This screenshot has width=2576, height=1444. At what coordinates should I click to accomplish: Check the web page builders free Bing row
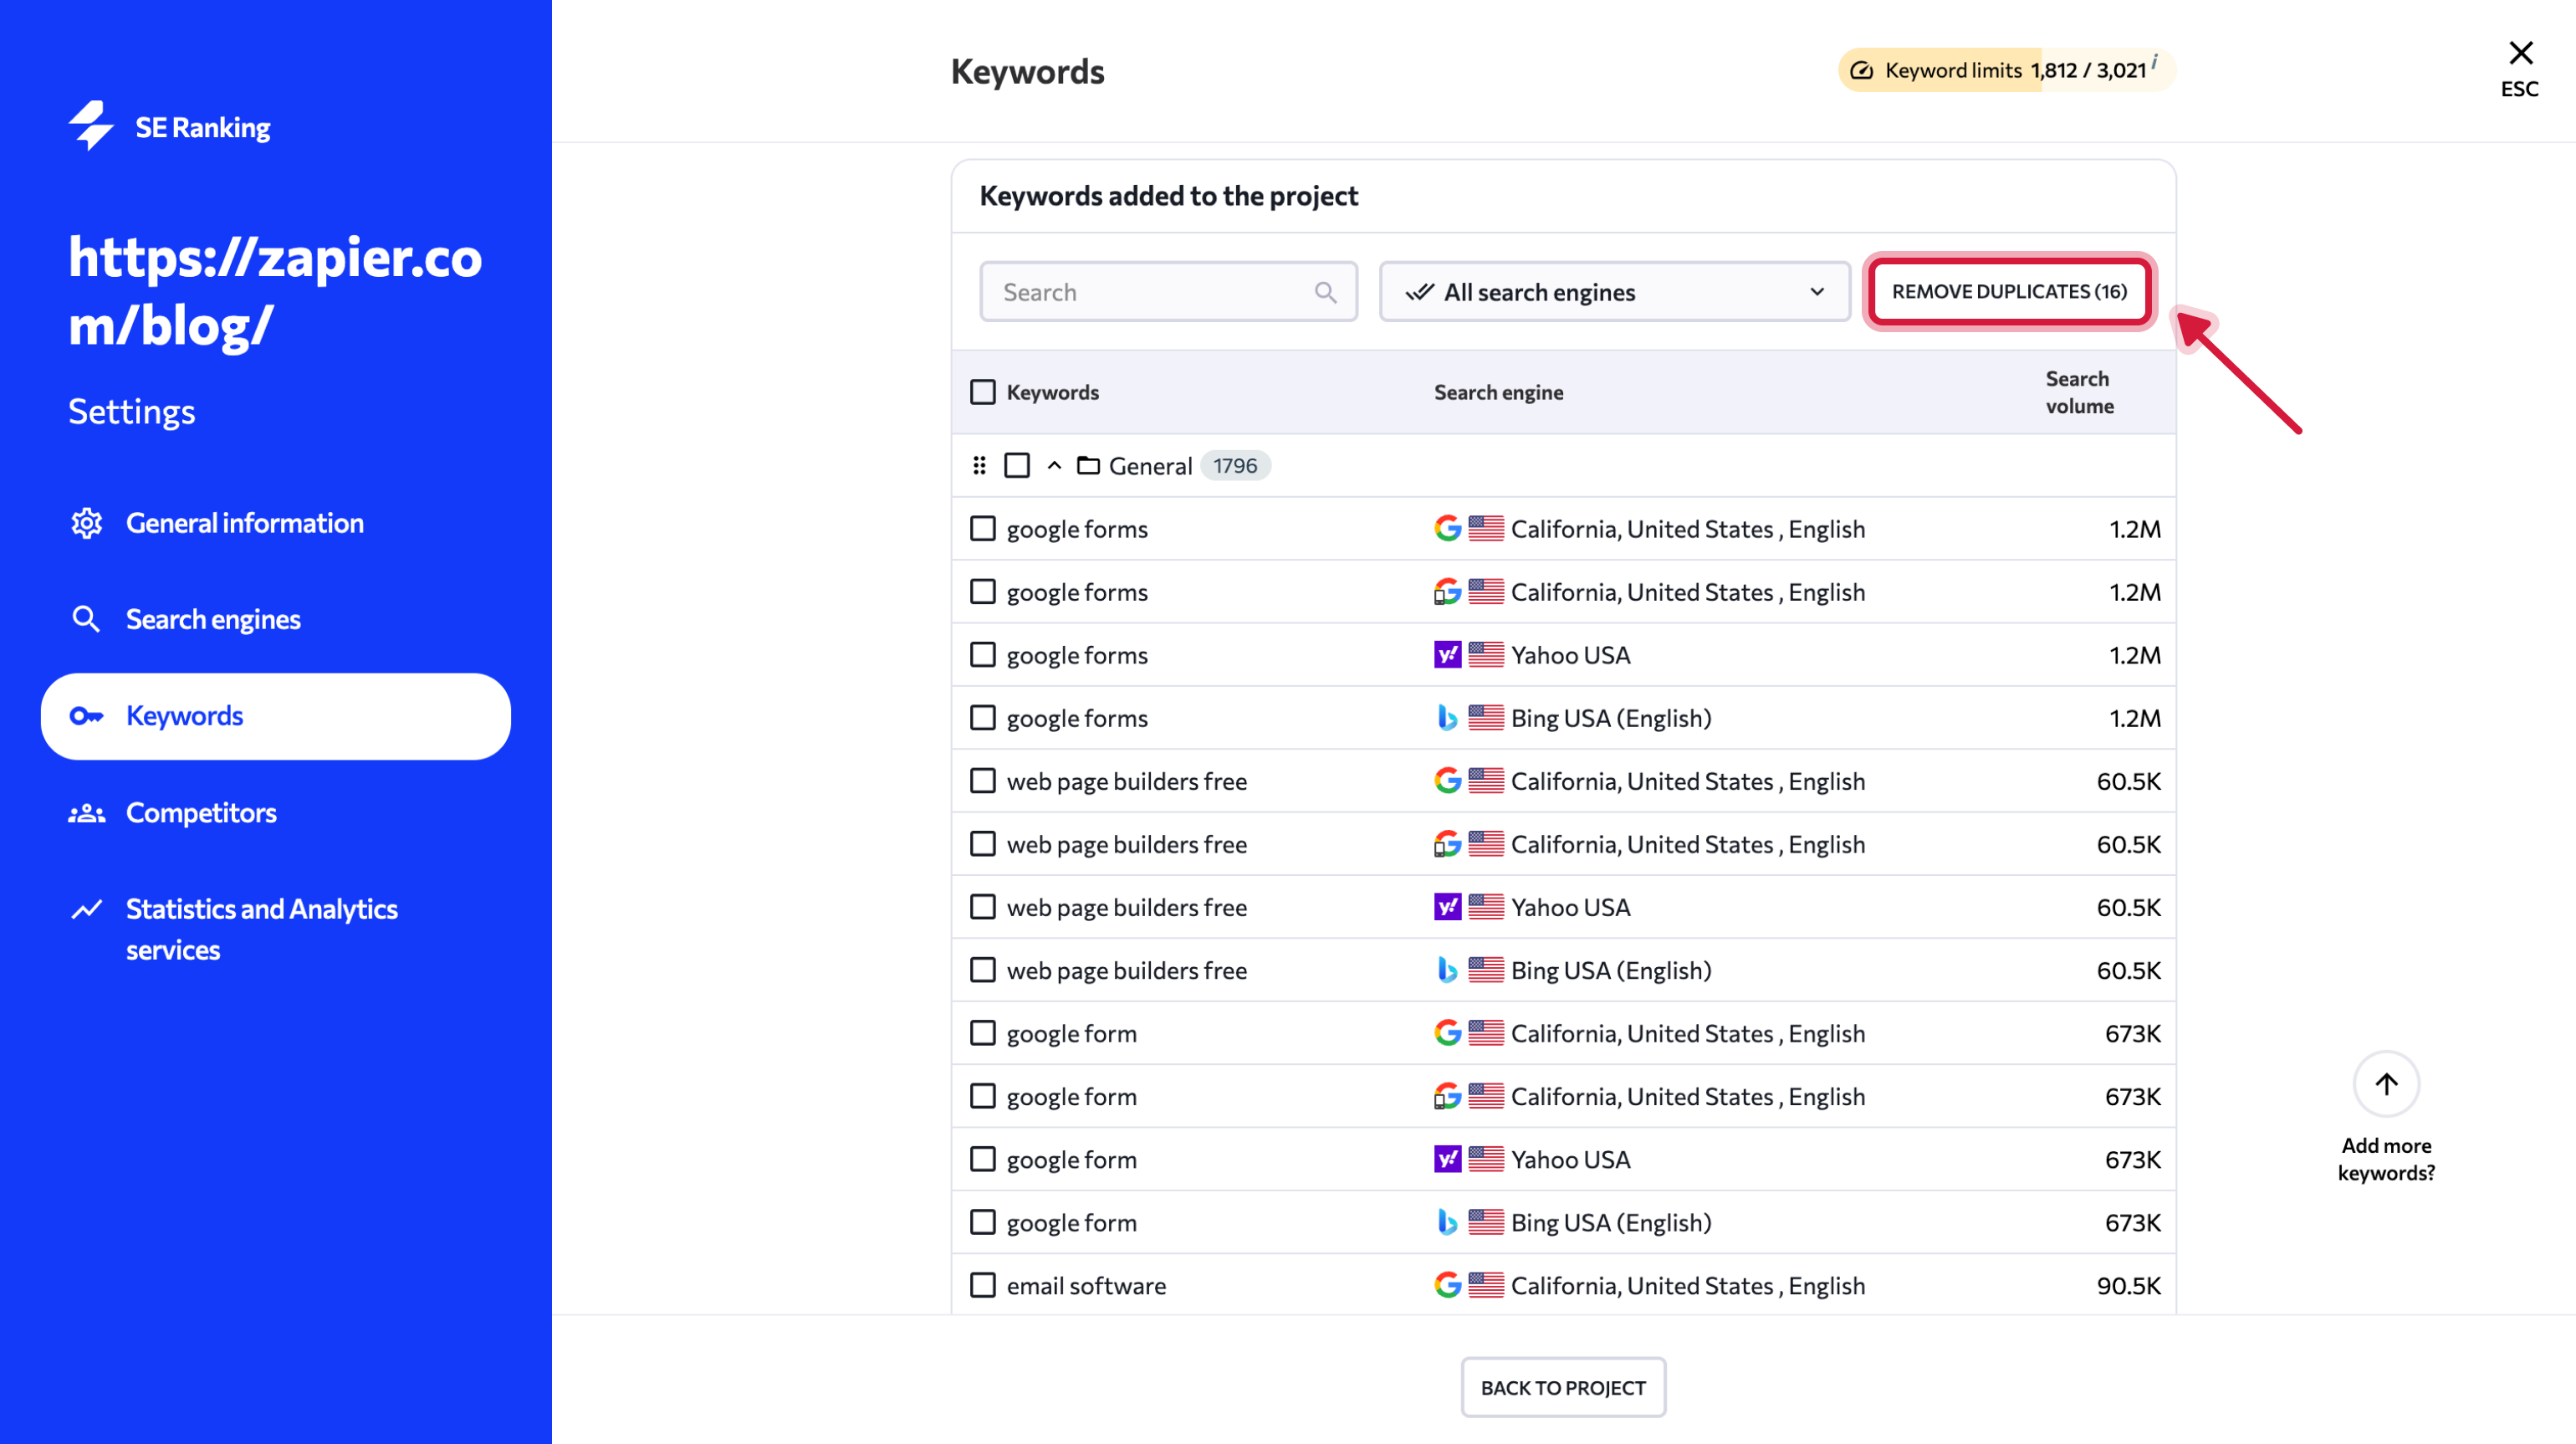(x=983, y=969)
